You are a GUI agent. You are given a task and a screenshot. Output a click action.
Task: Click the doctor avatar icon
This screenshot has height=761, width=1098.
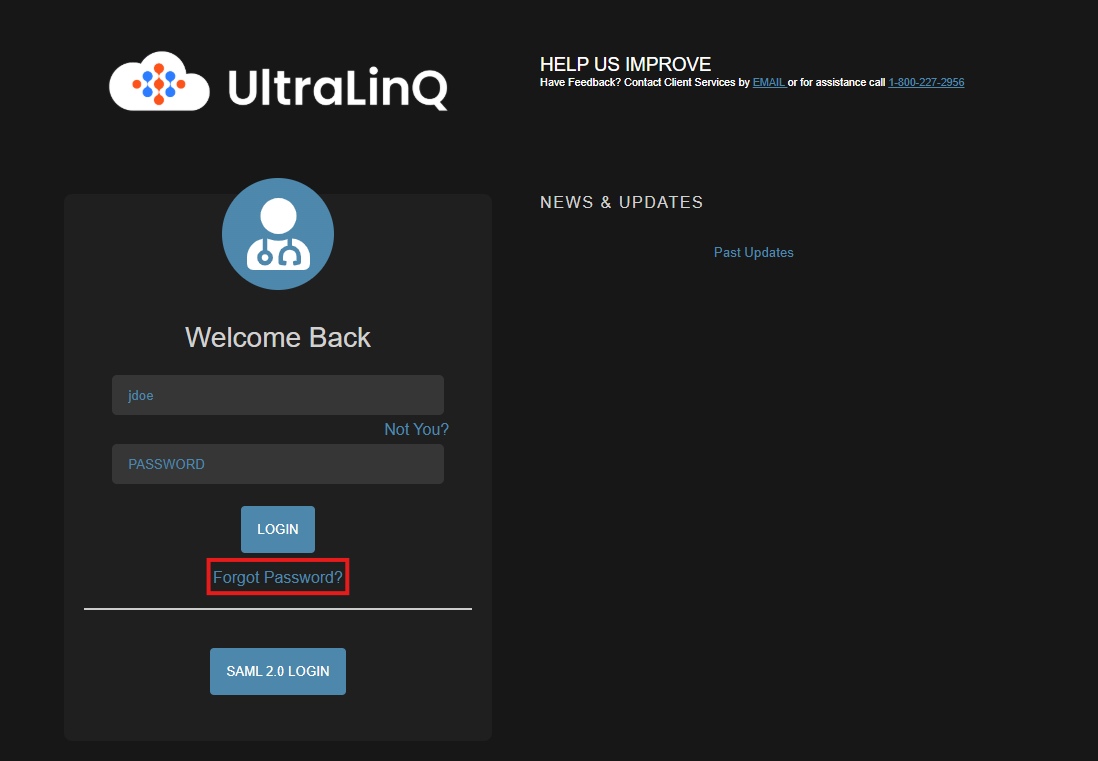(278, 234)
